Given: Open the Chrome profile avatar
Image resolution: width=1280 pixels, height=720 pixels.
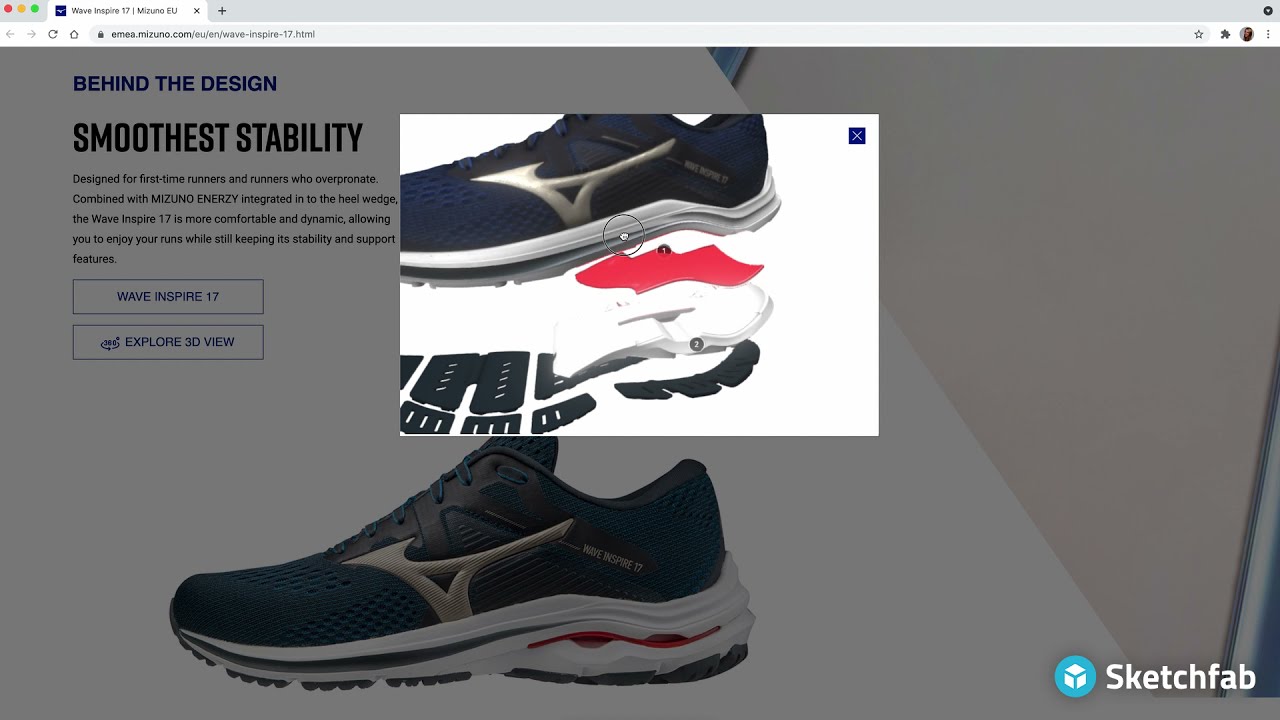Looking at the screenshot, I should tap(1247, 34).
